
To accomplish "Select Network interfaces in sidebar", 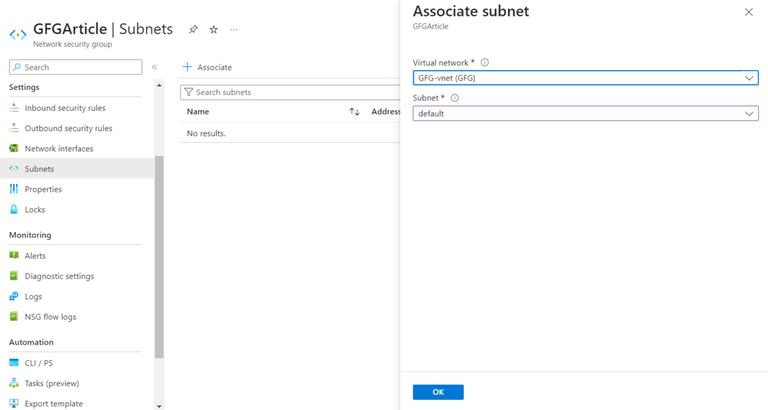I will coord(59,149).
